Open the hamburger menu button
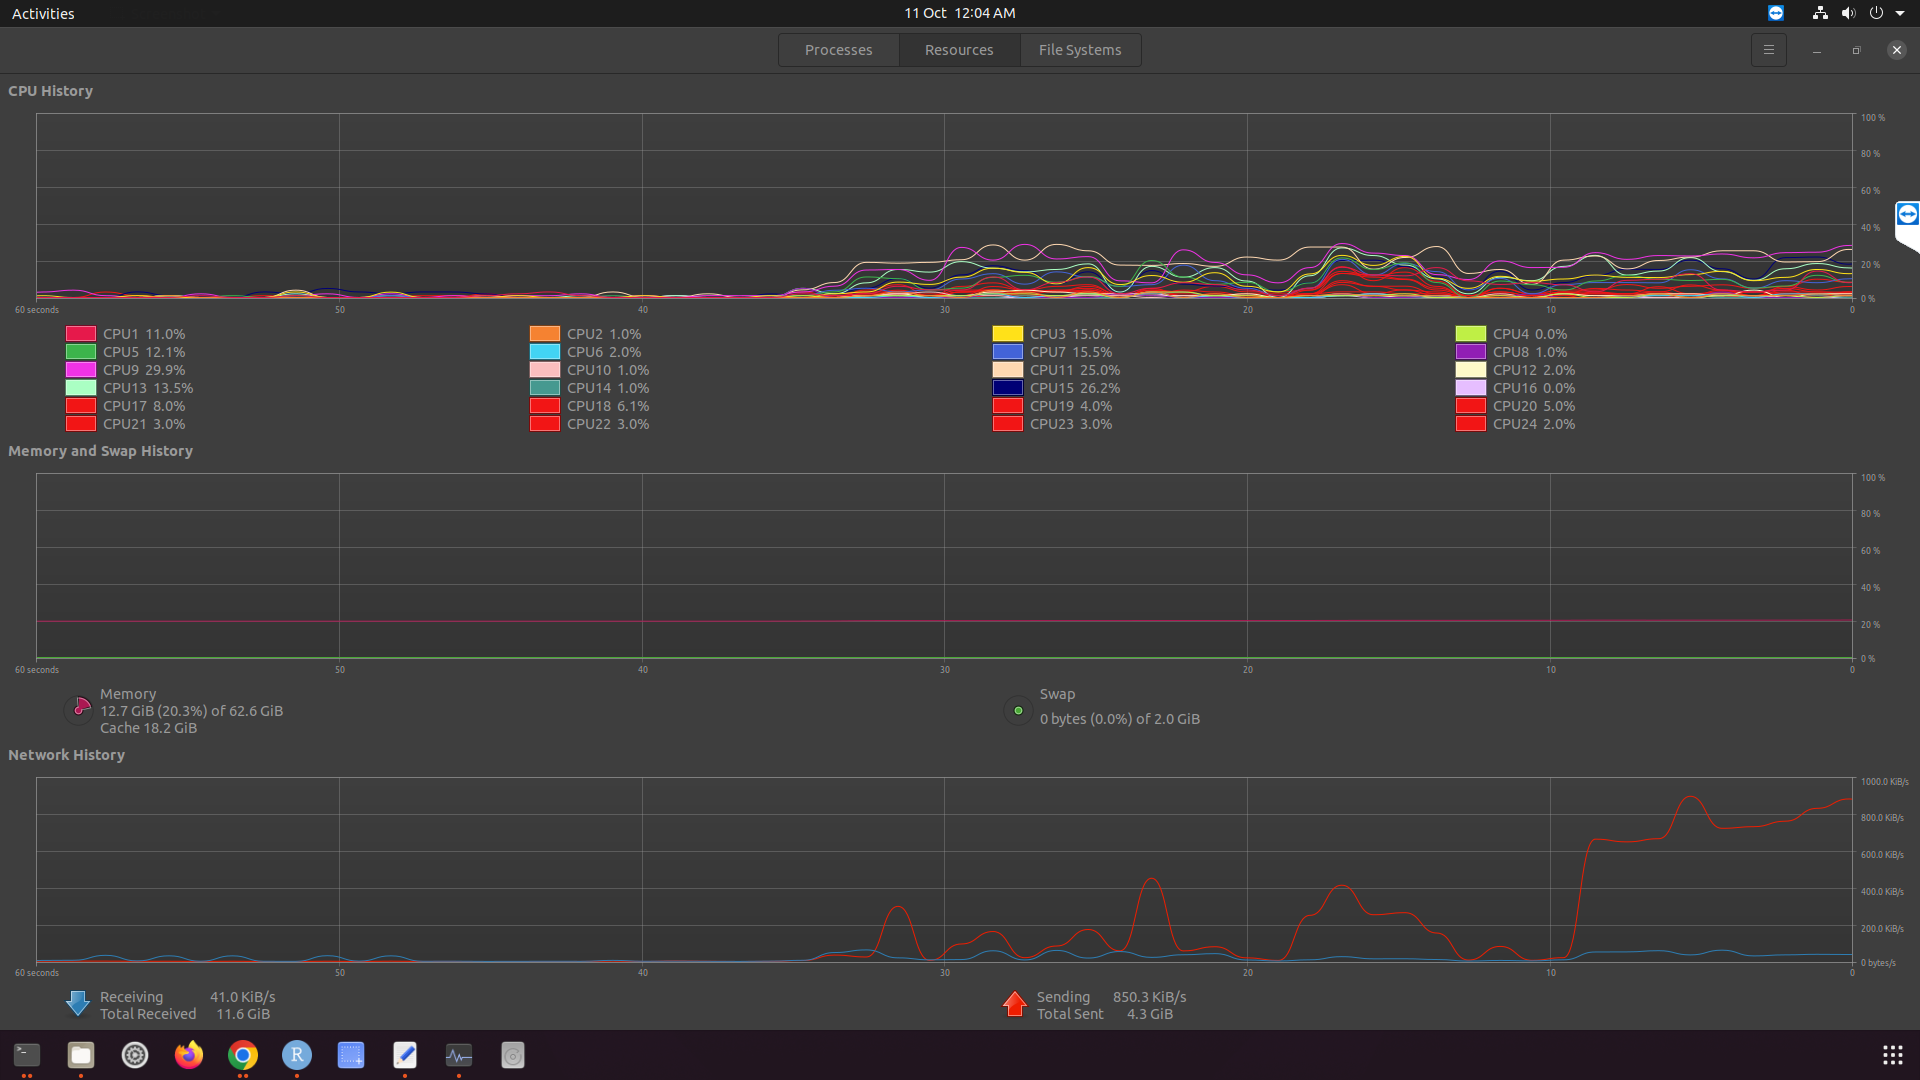This screenshot has width=1920, height=1080. (1768, 50)
